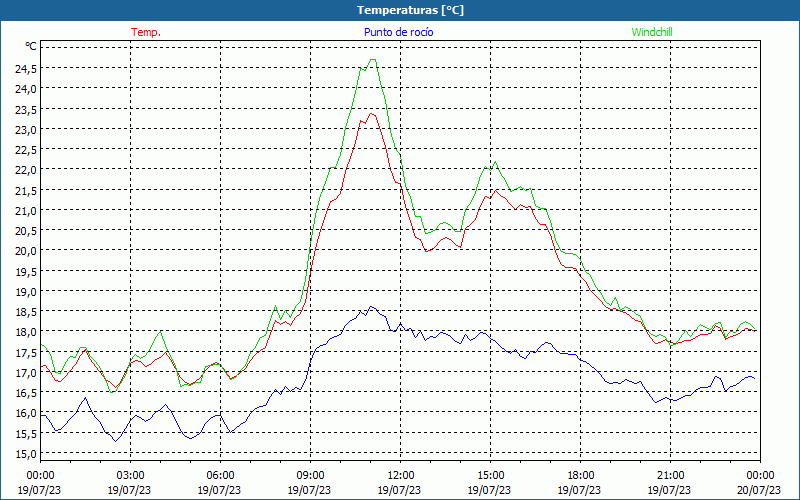The image size is (800, 500).
Task: Click the 20/07/23 date label
Action: point(759,490)
